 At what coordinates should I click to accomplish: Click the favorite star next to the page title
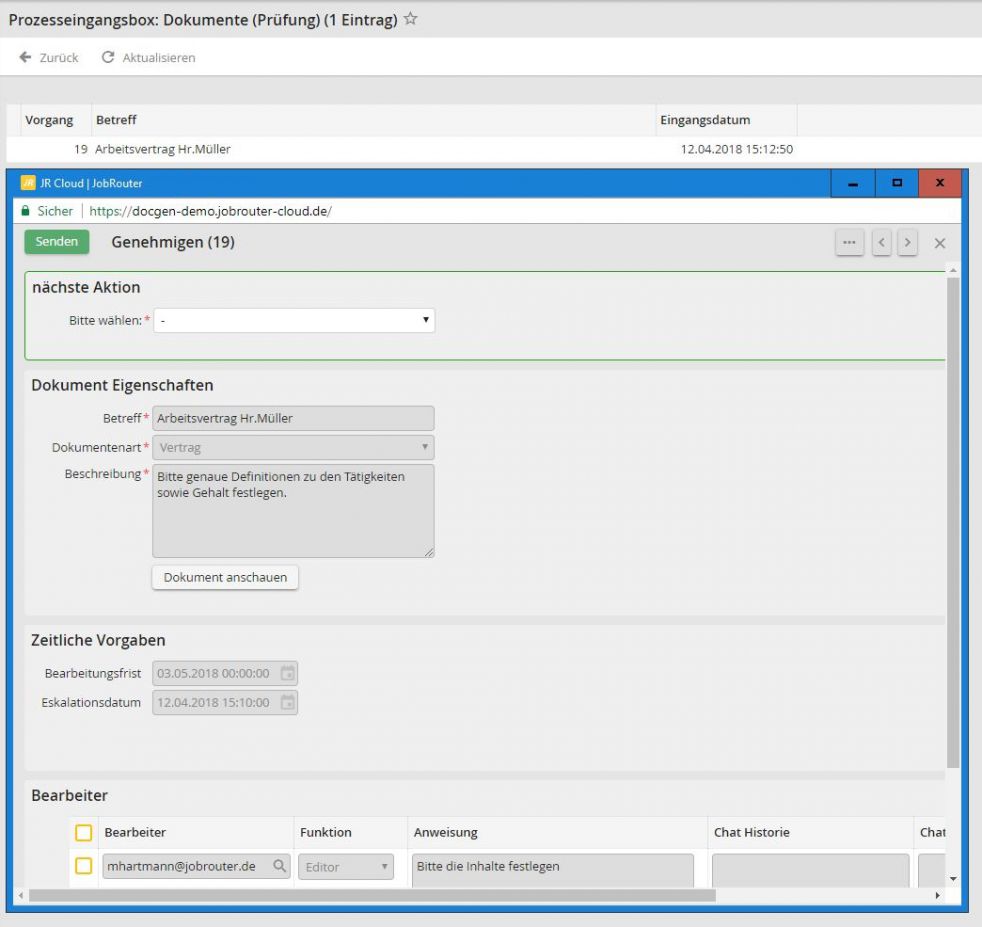coord(410,20)
